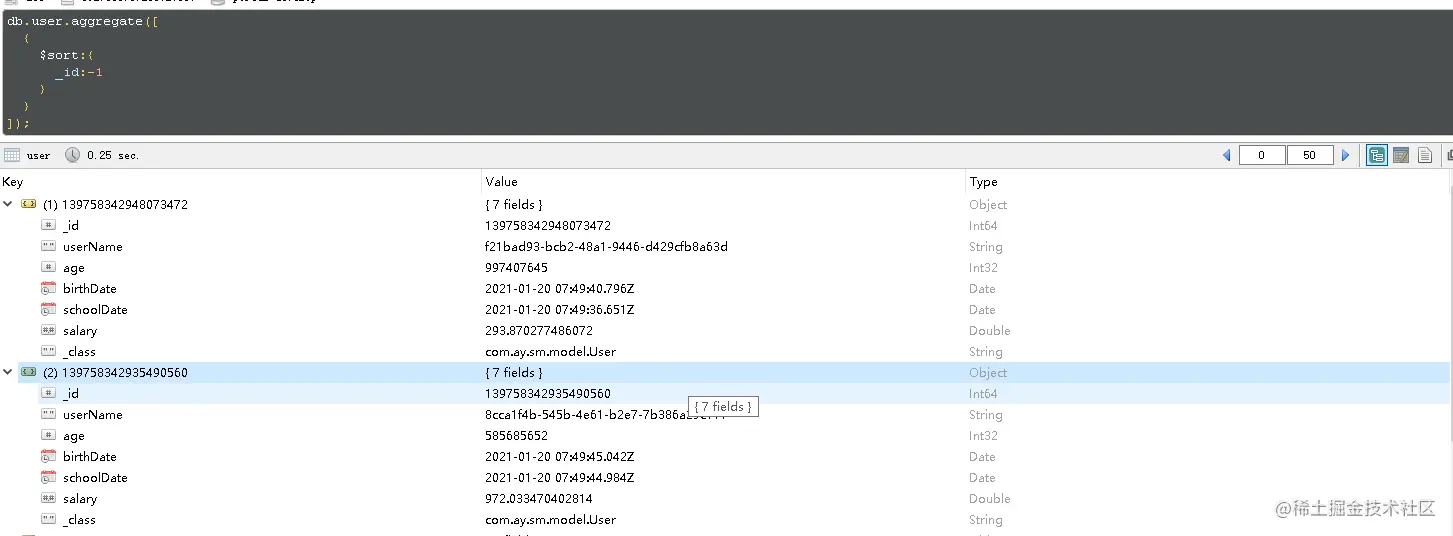1453x536 pixels.
Task: Click the birthDate calendar icon in document 1
Action: coord(48,289)
